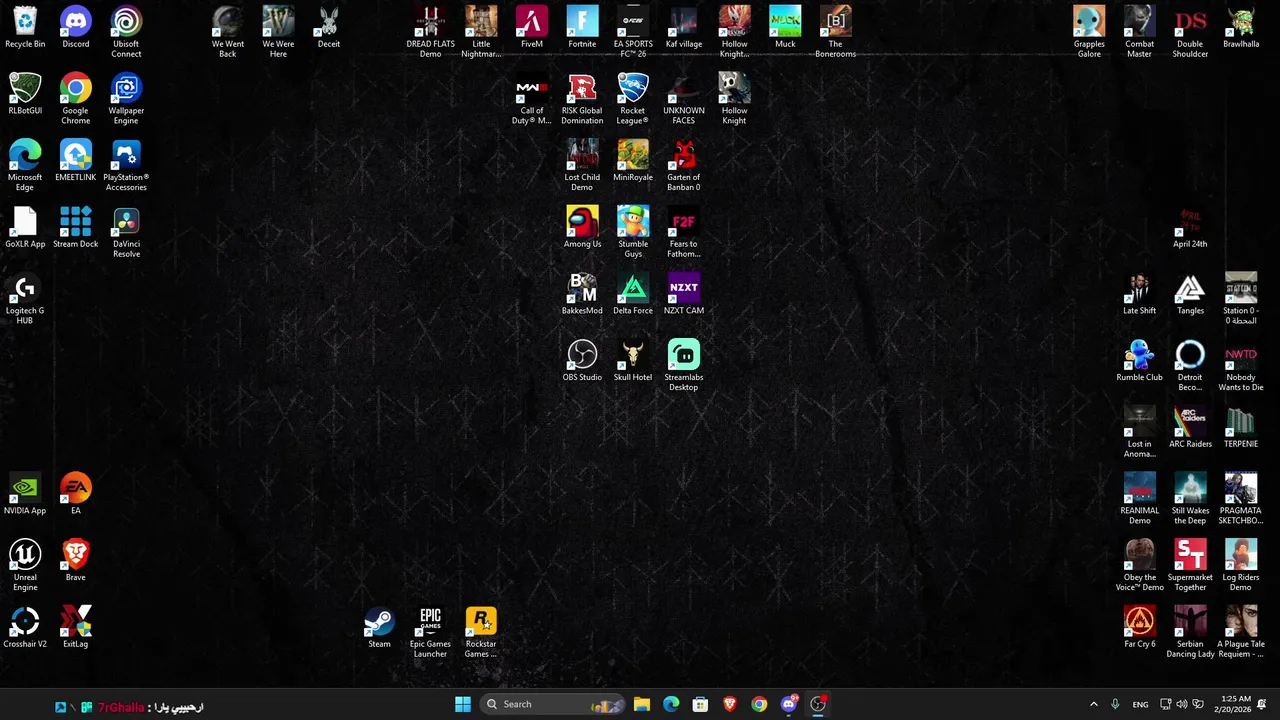The image size is (1280, 720).
Task: Select the Deceit game icon
Action: (329, 28)
